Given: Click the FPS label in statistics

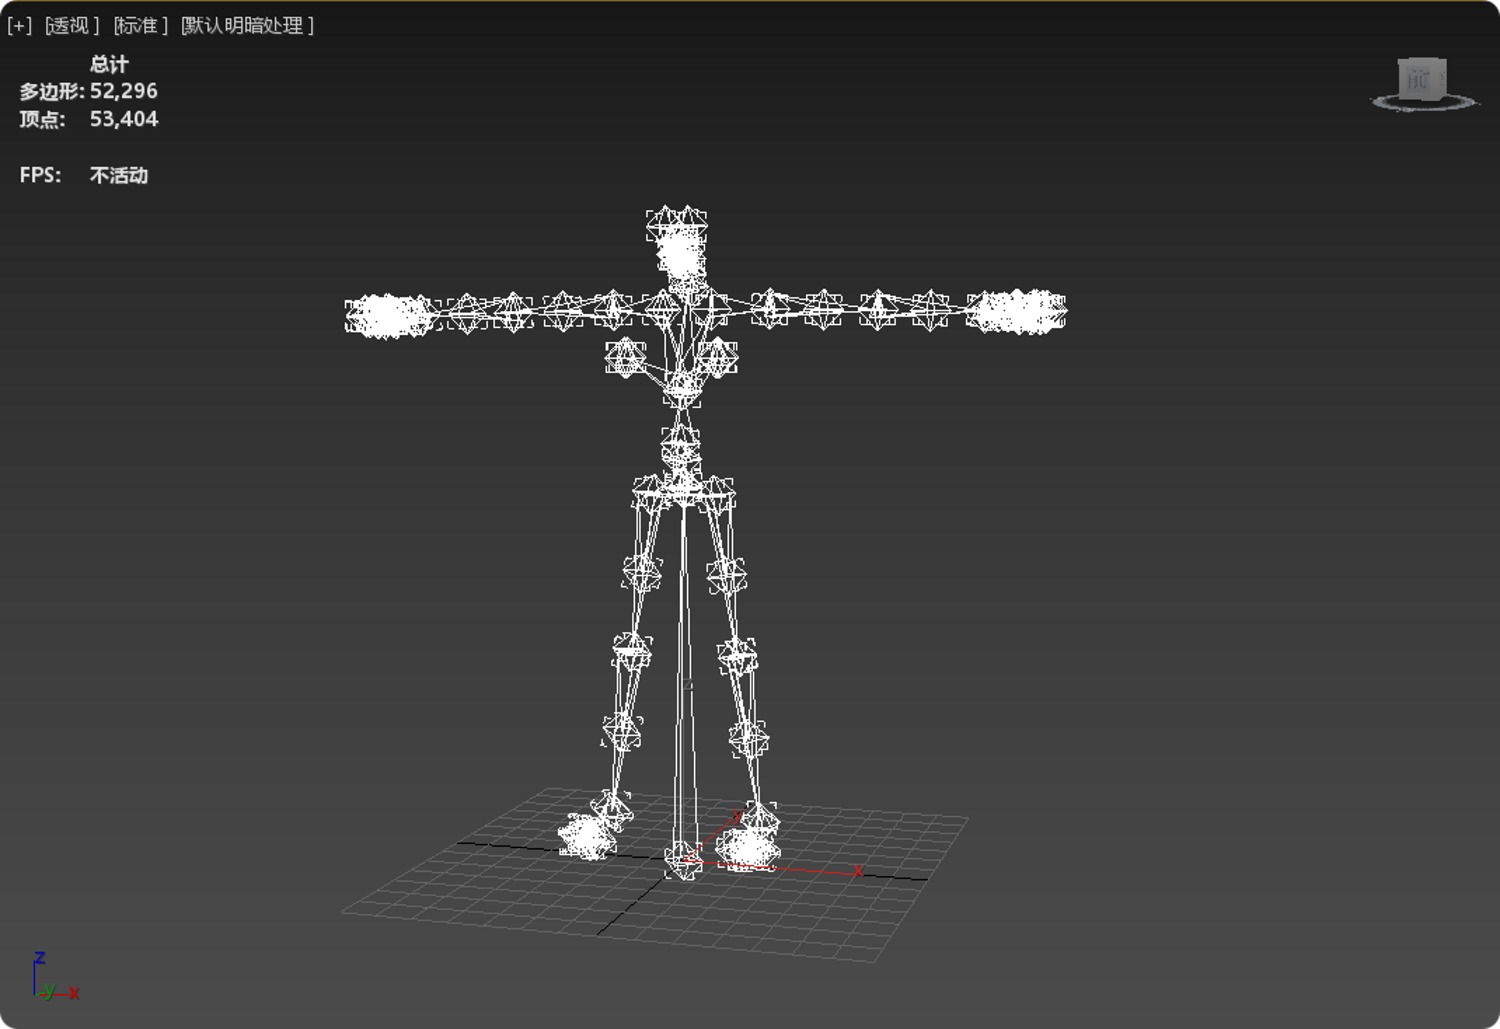Looking at the screenshot, I should (40, 175).
